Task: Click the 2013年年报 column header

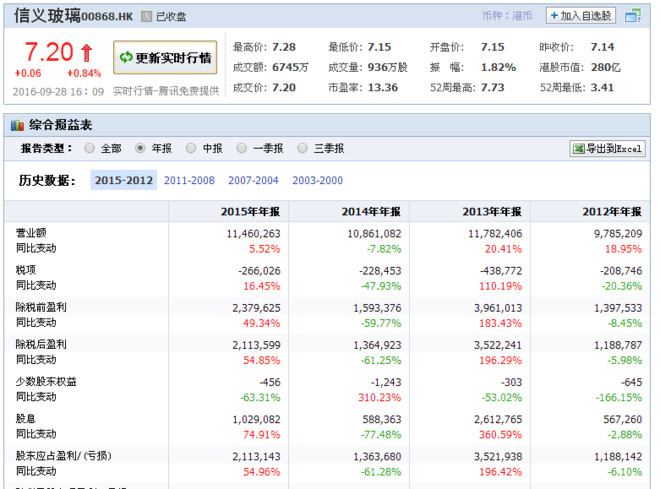Action: [x=492, y=212]
